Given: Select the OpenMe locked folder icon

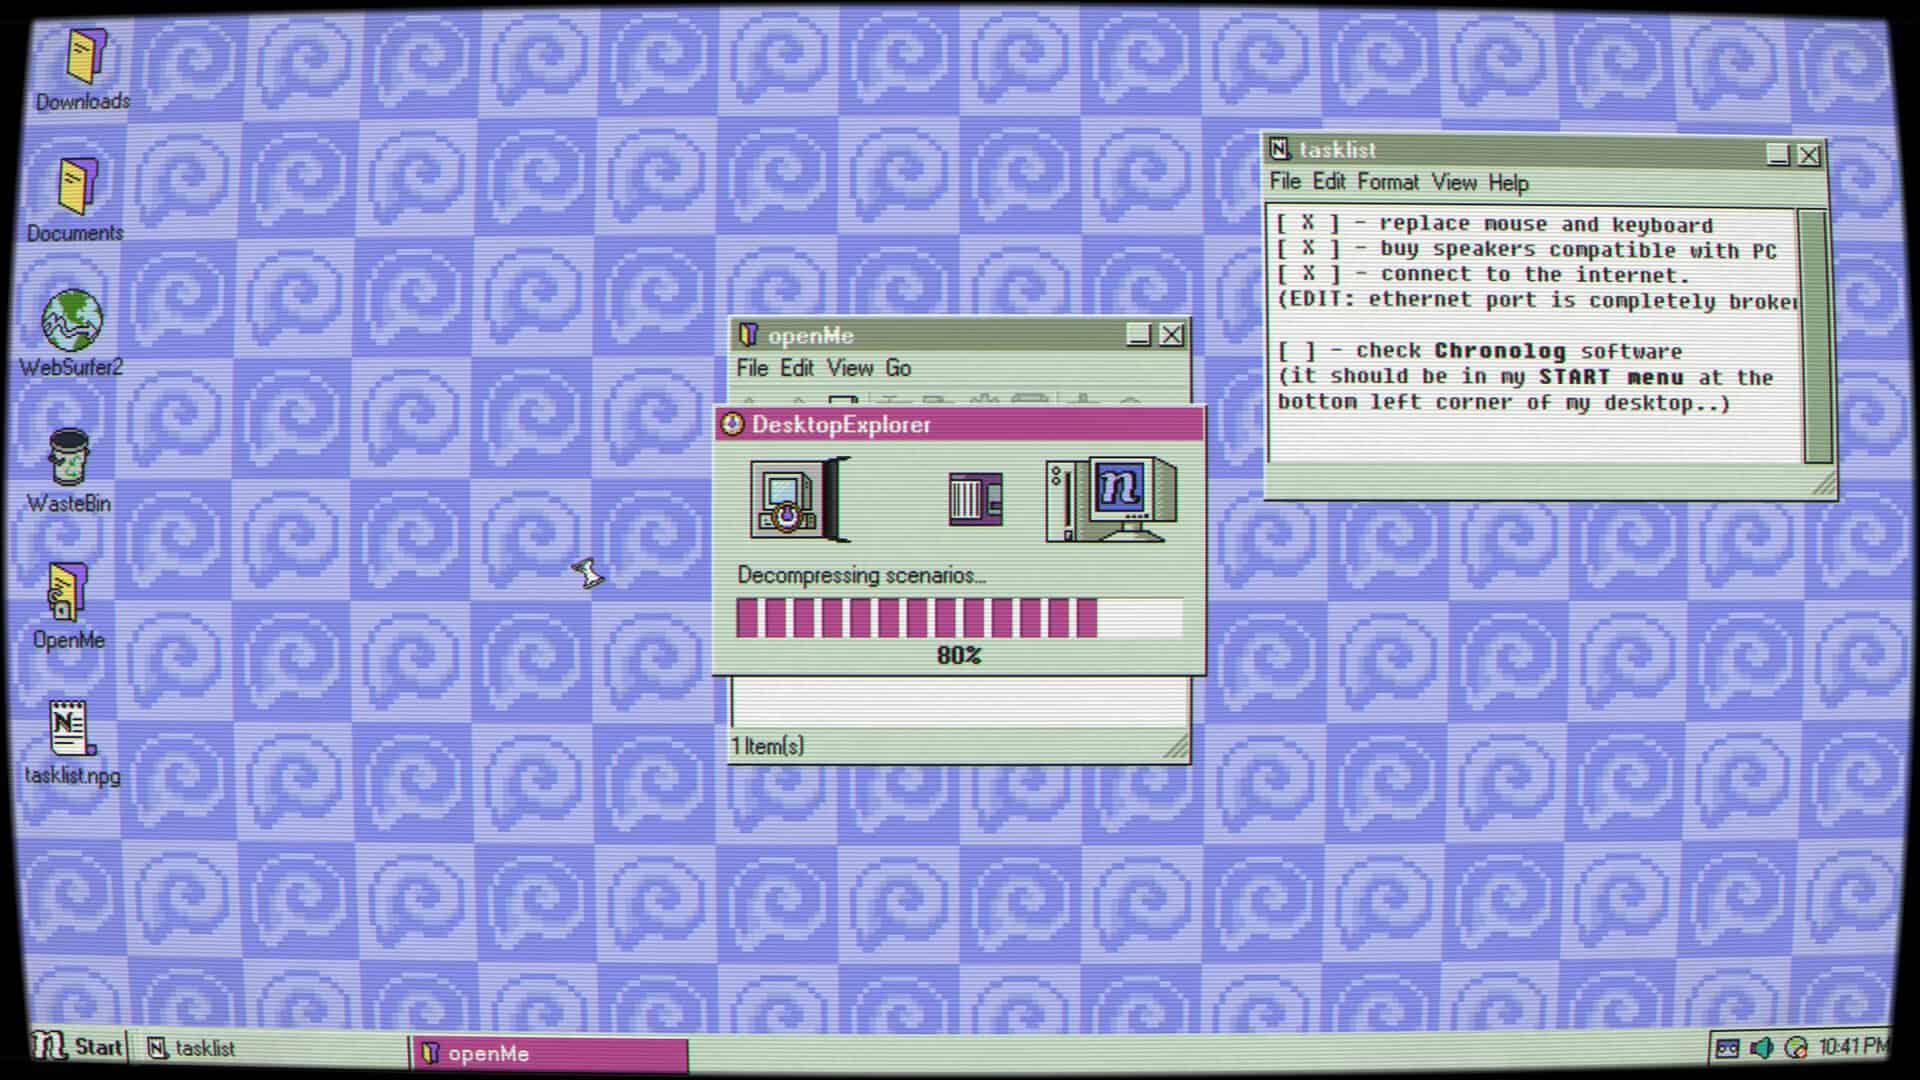Looking at the screenshot, I should [68, 592].
